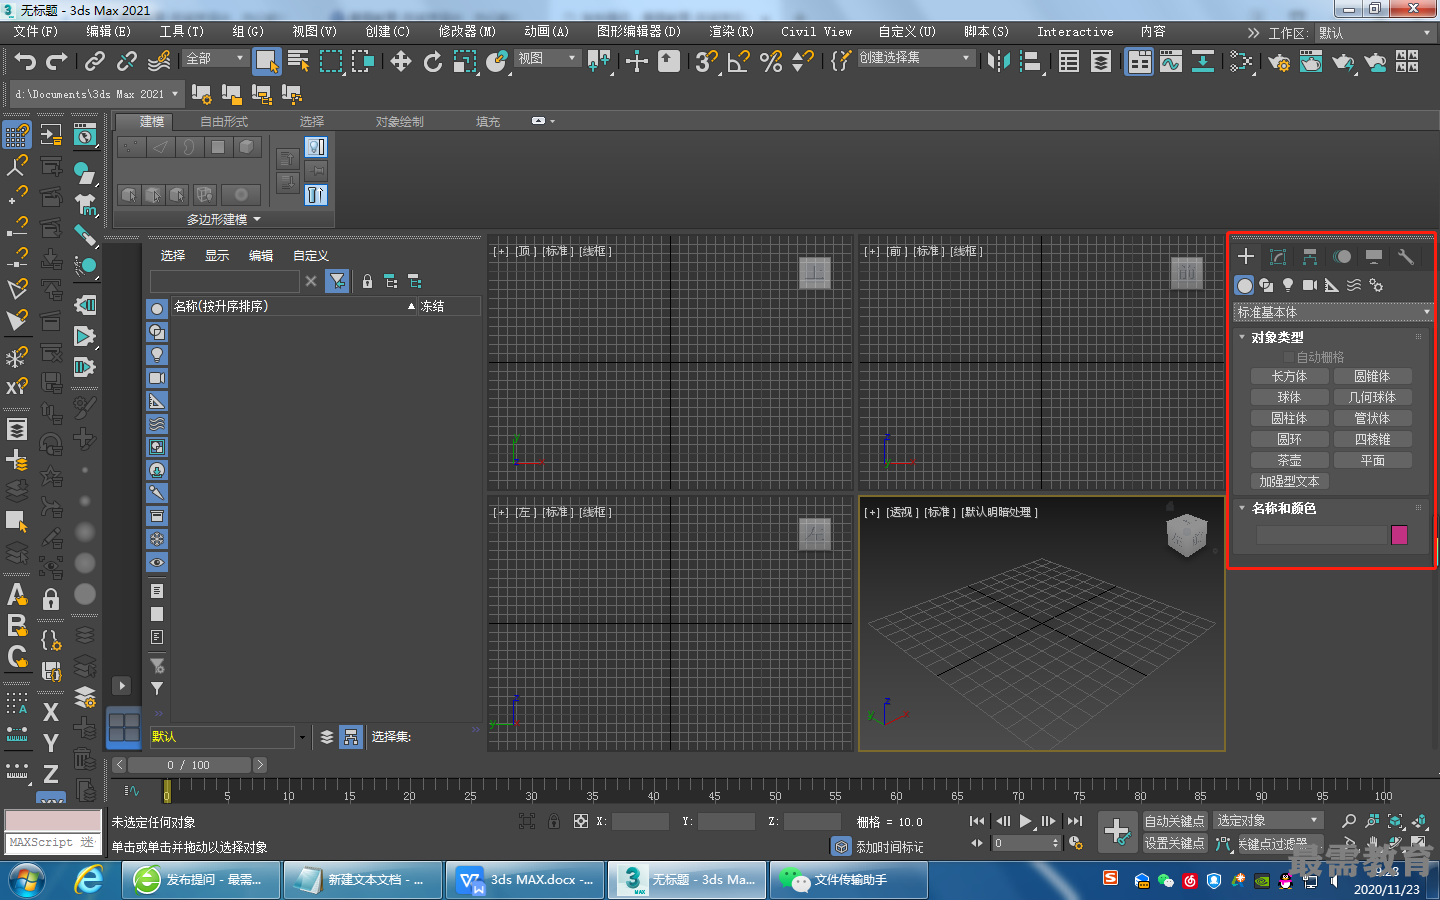Activate the Select and Link chain icon

coord(95,62)
